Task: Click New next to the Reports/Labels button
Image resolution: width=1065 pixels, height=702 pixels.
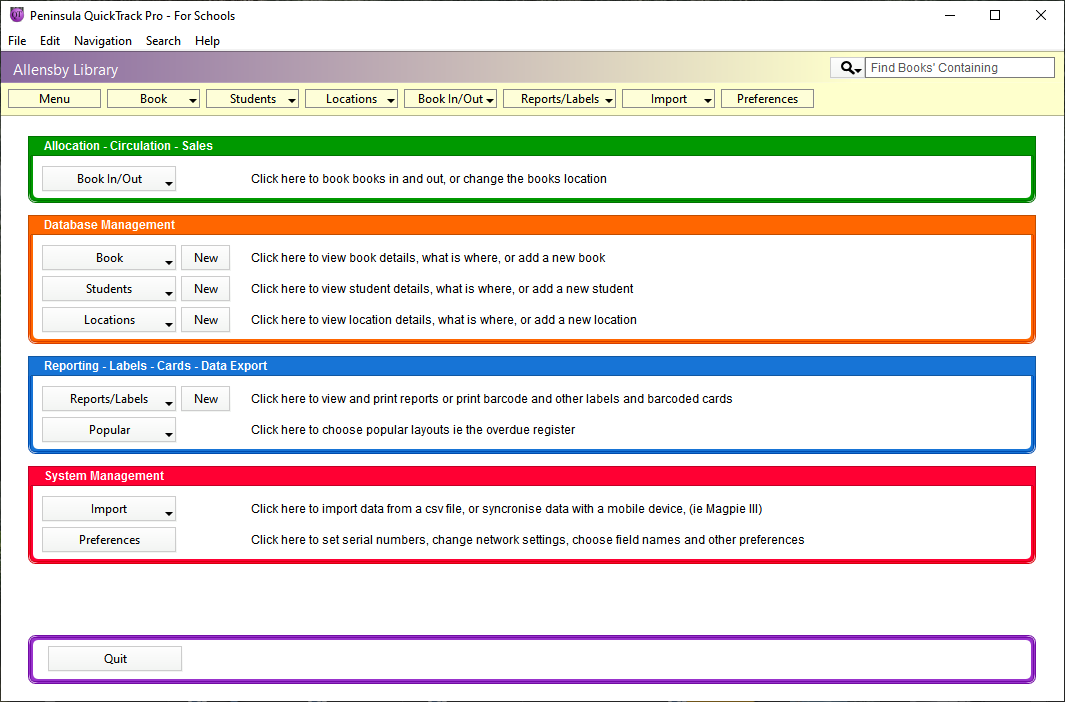Action: (x=206, y=399)
